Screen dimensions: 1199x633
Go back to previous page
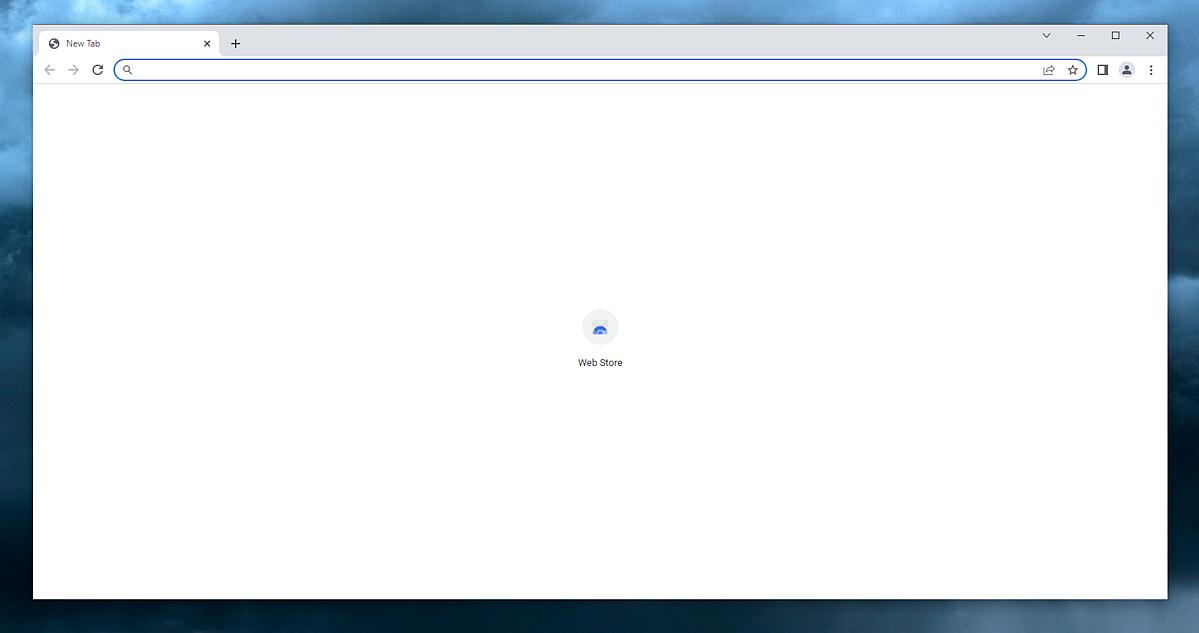[50, 70]
